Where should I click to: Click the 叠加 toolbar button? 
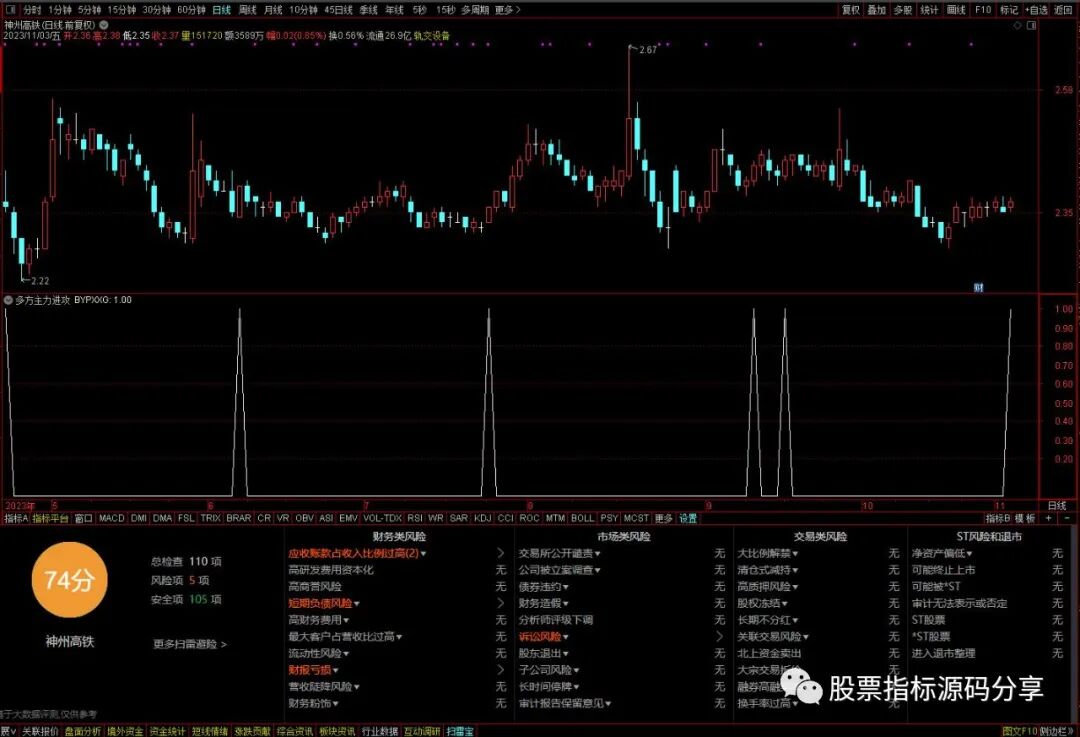tap(877, 10)
